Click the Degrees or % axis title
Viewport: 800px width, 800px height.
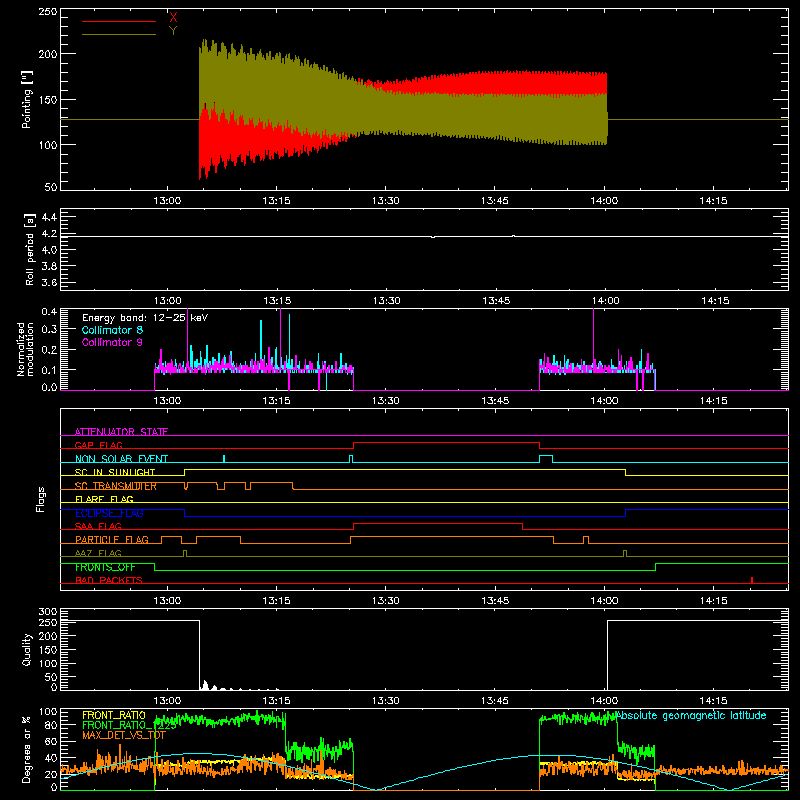click(27, 749)
